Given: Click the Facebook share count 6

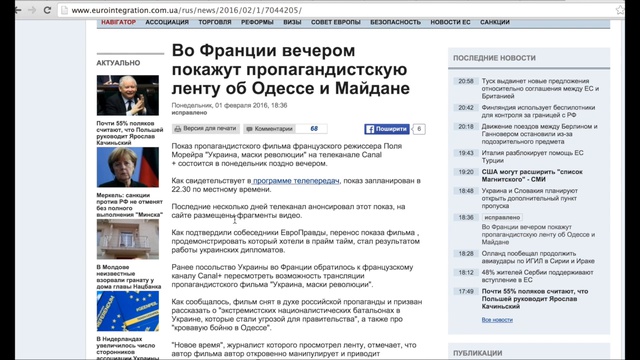Looking at the screenshot, I should 419,129.
